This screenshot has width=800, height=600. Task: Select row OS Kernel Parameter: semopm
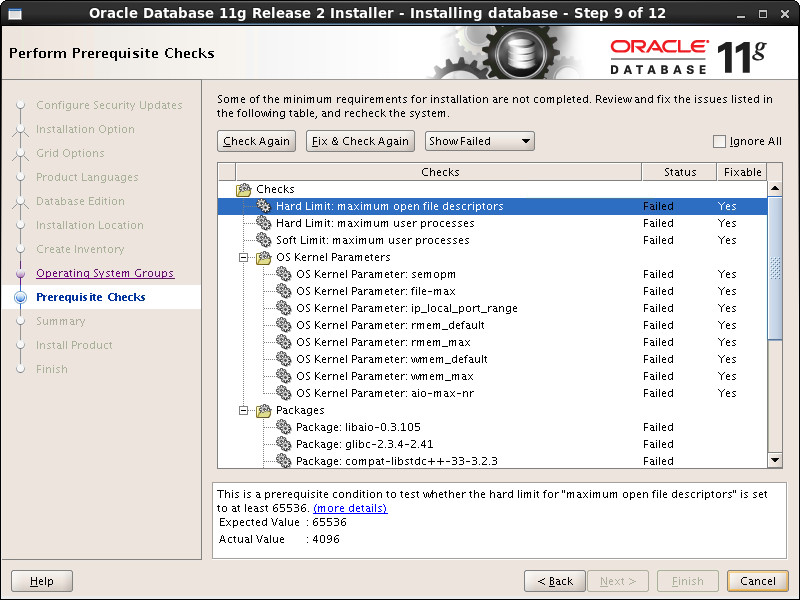pyautogui.click(x=492, y=274)
